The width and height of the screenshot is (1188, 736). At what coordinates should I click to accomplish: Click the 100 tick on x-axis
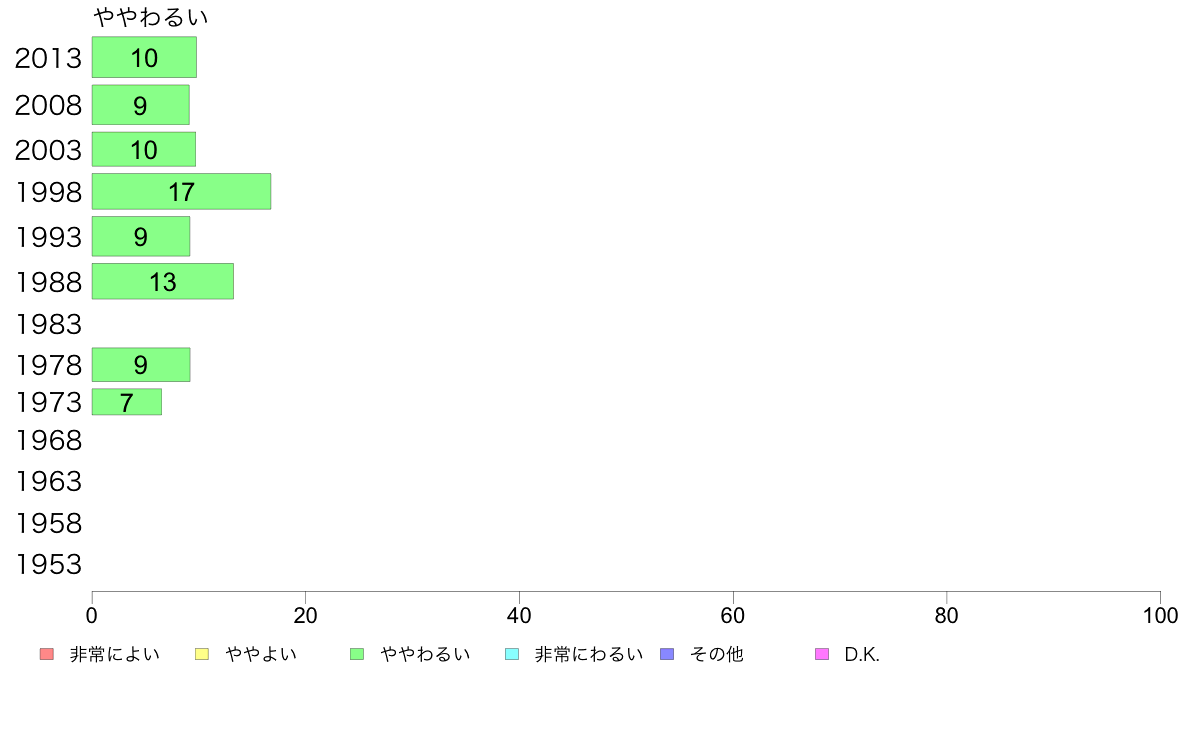1160,615
